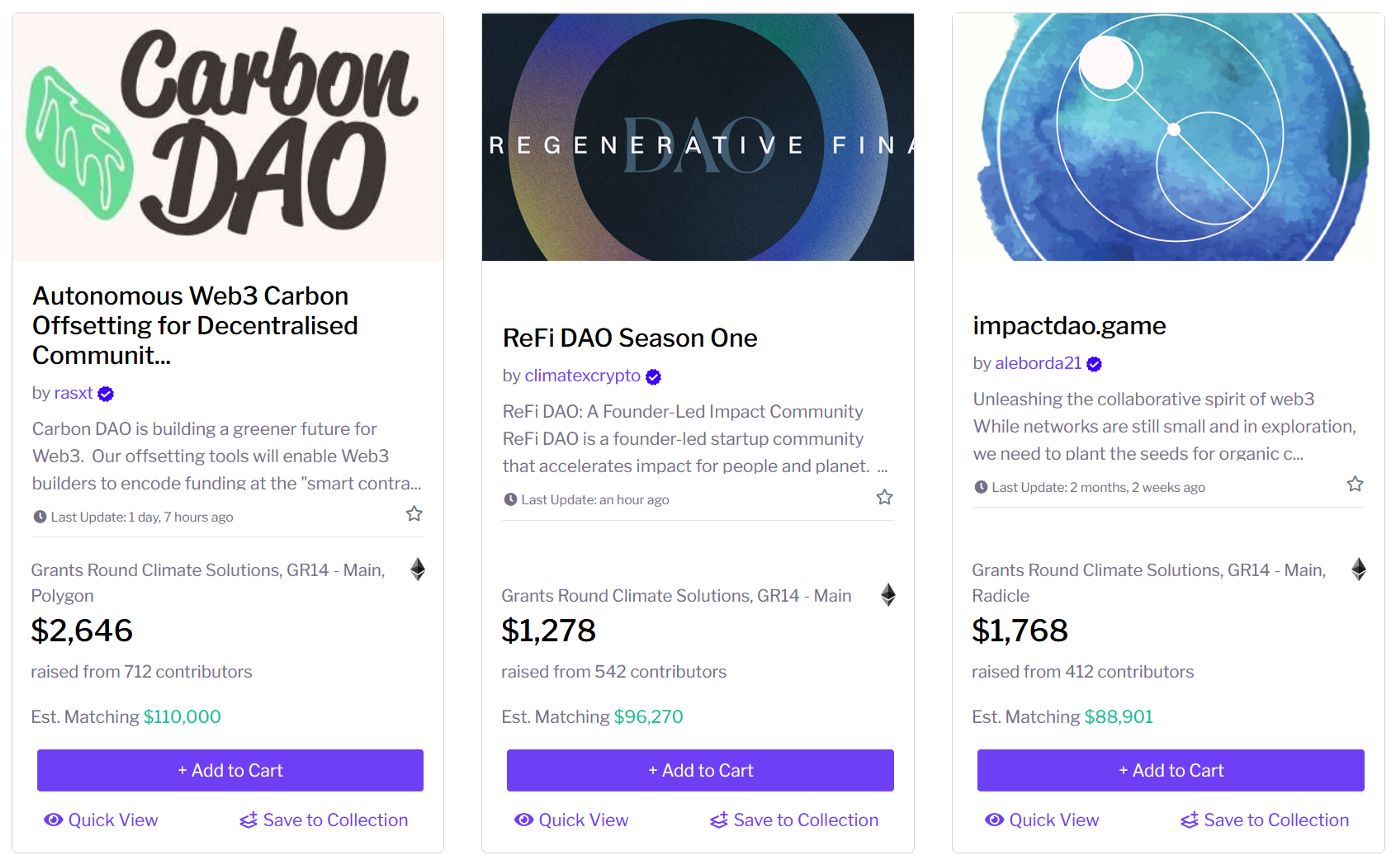Viewport: 1400px width, 864px height.
Task: Toggle favorite star on impactdao.game grant
Action: pos(1355,484)
